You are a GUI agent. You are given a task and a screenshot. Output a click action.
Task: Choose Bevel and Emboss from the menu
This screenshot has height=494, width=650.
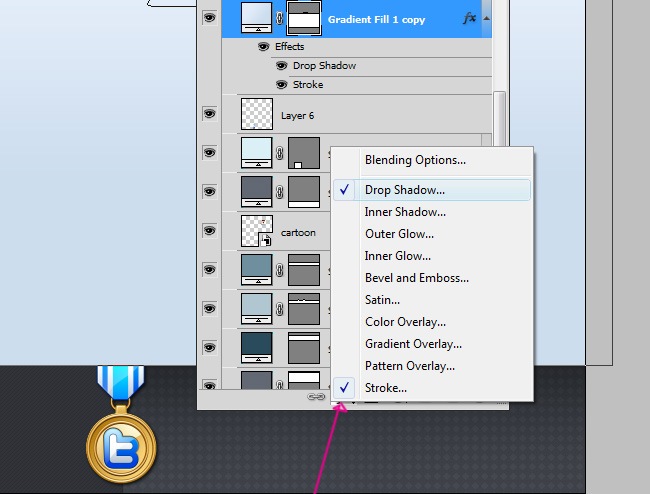[432, 278]
